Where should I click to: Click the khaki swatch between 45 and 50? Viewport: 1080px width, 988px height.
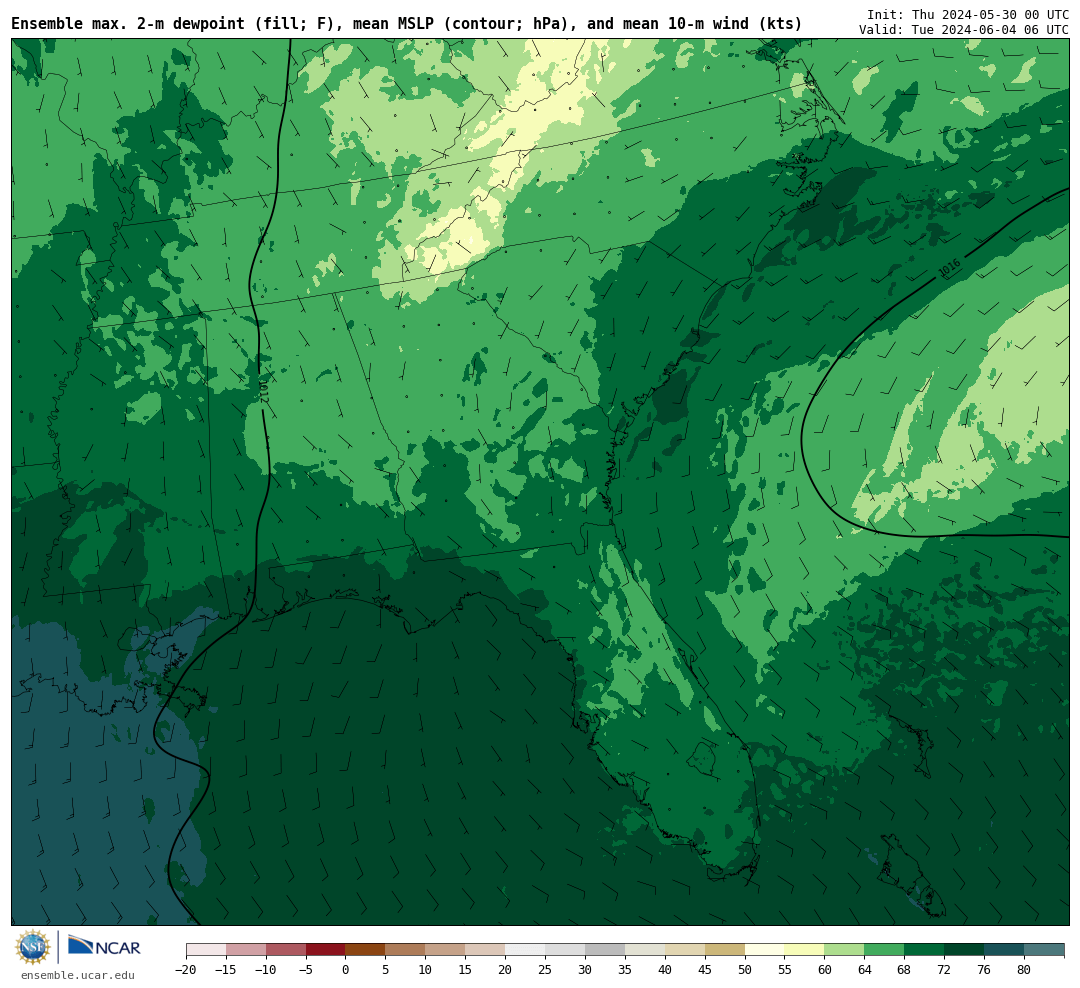(x=725, y=950)
